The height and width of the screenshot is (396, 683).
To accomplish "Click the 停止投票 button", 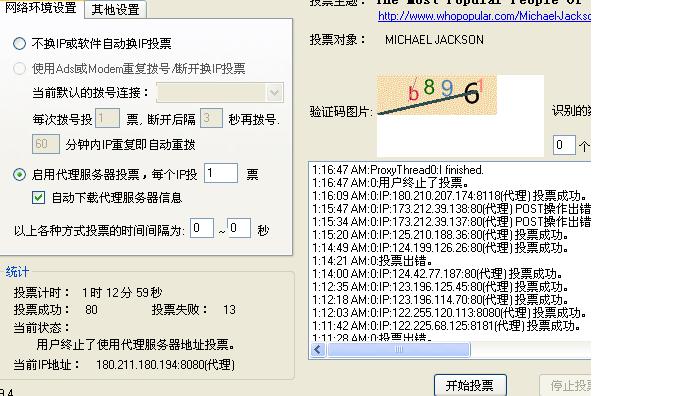I will click(565, 385).
